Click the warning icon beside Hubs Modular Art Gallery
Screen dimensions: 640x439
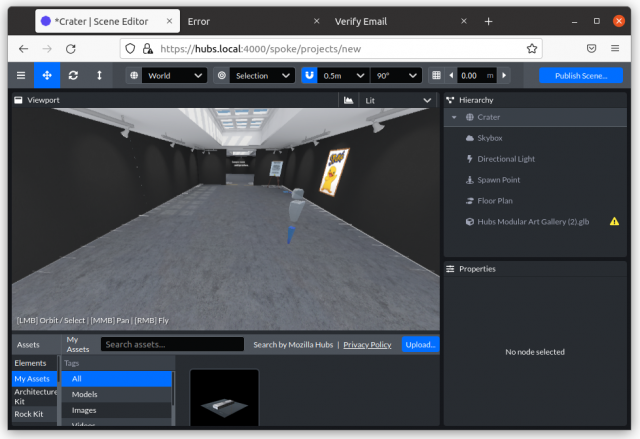coord(614,222)
